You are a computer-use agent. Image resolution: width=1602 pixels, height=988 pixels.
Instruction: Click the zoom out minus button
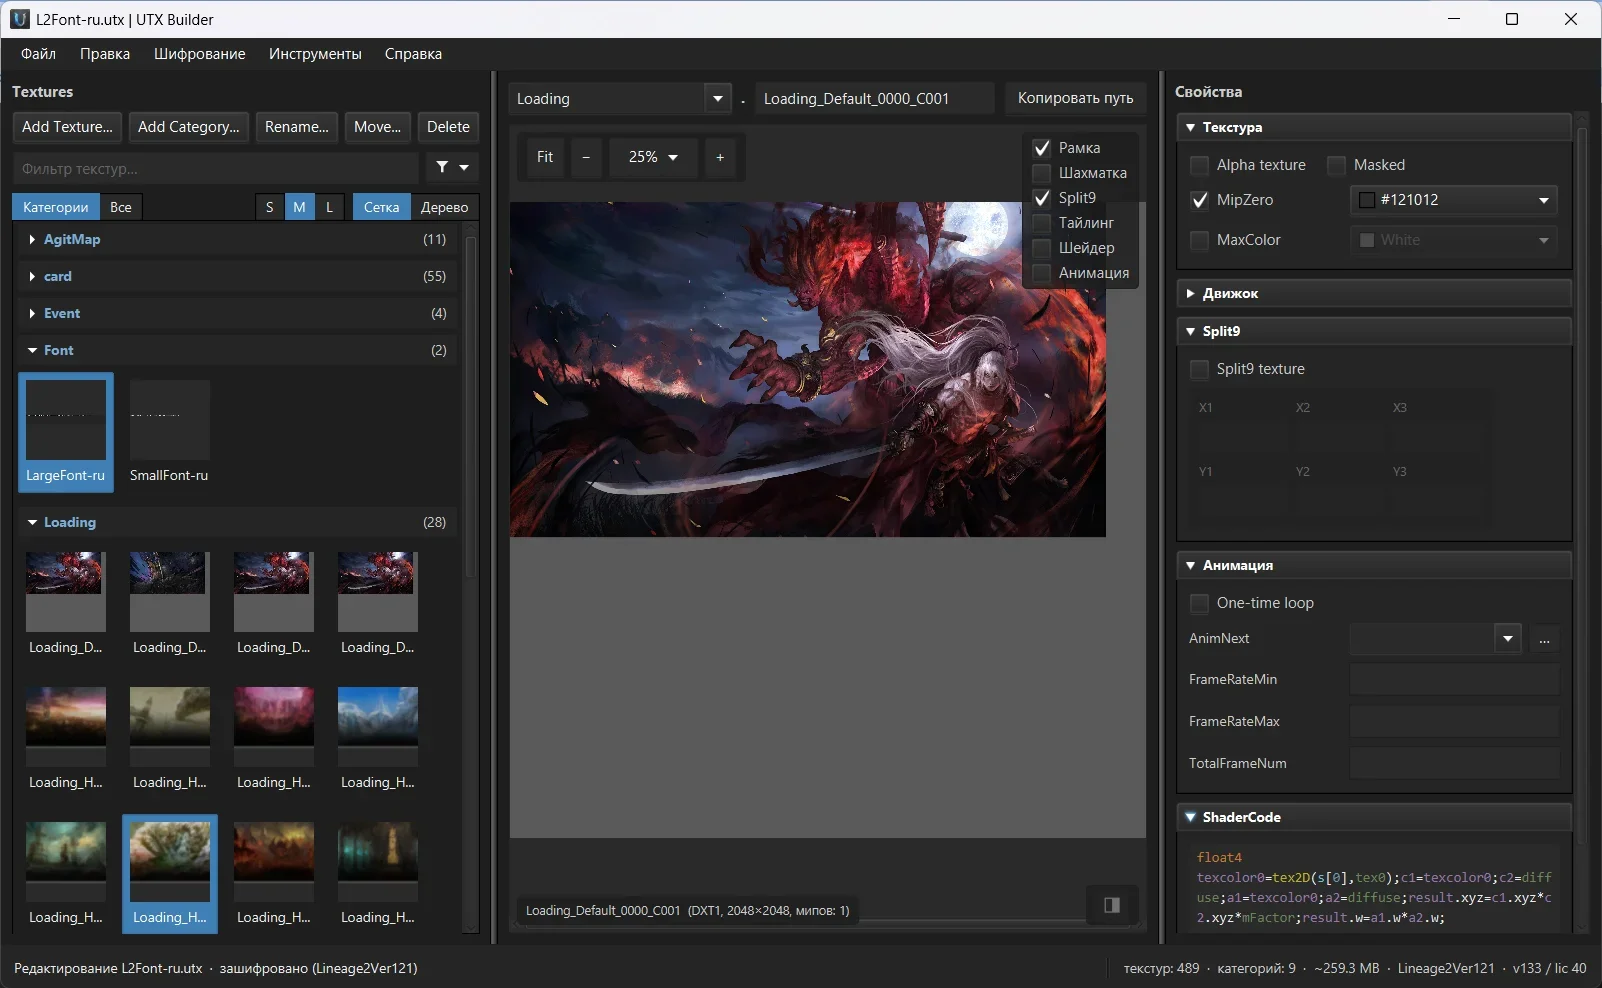pos(586,157)
